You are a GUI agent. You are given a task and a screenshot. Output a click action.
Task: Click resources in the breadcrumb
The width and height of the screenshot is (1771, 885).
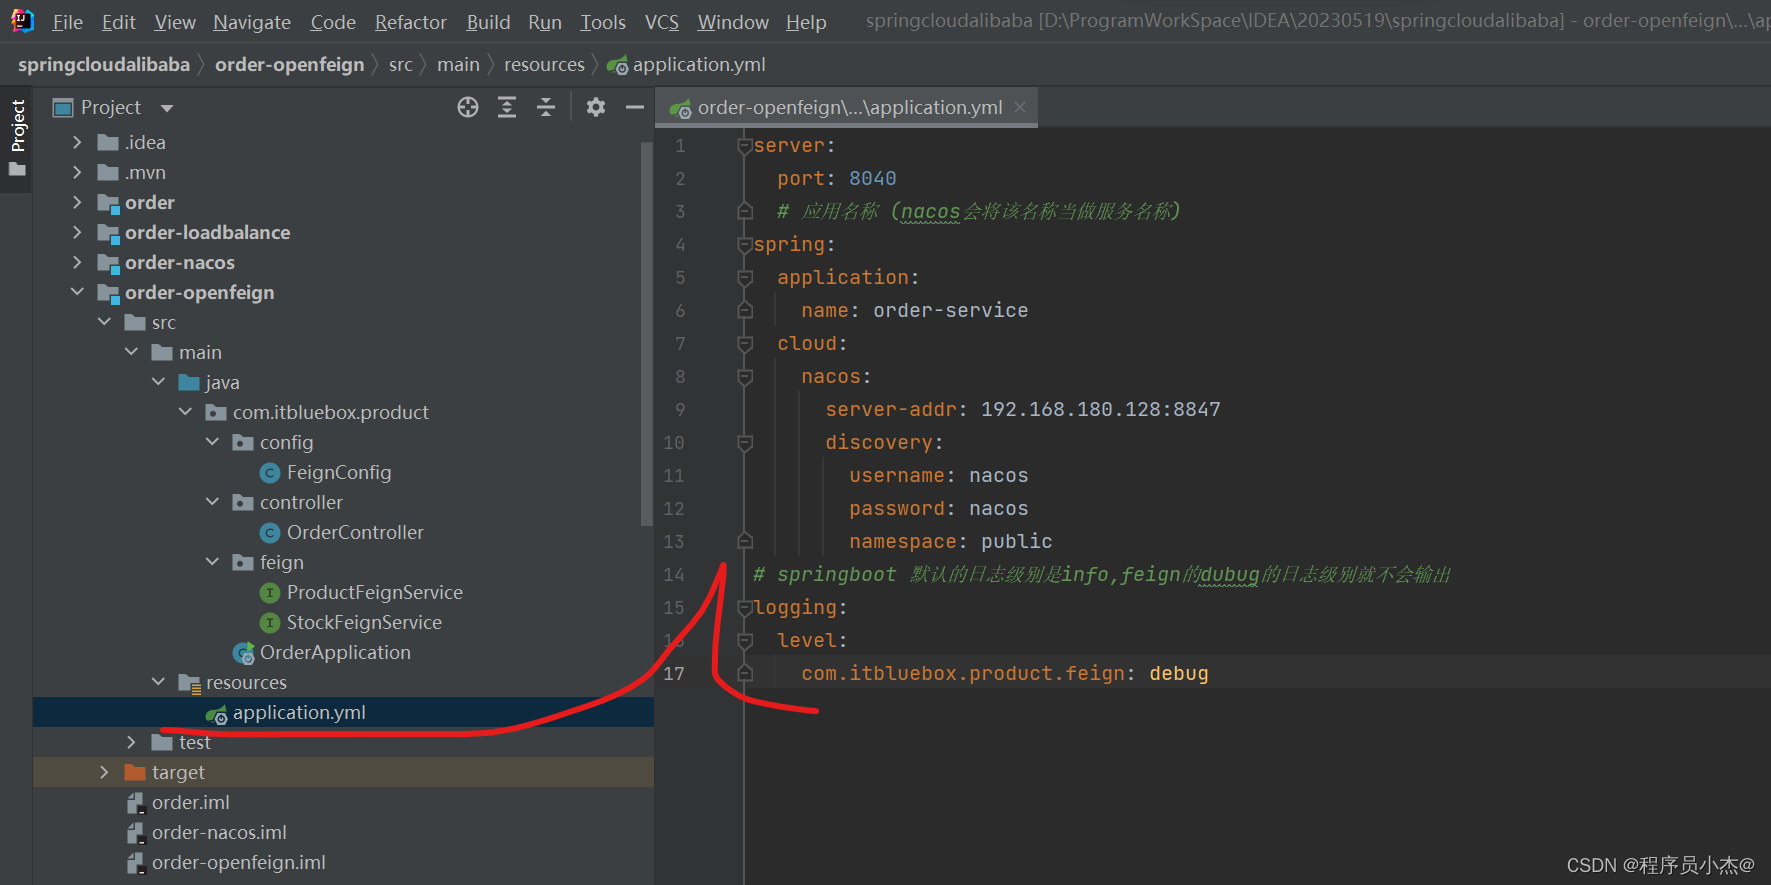(544, 65)
